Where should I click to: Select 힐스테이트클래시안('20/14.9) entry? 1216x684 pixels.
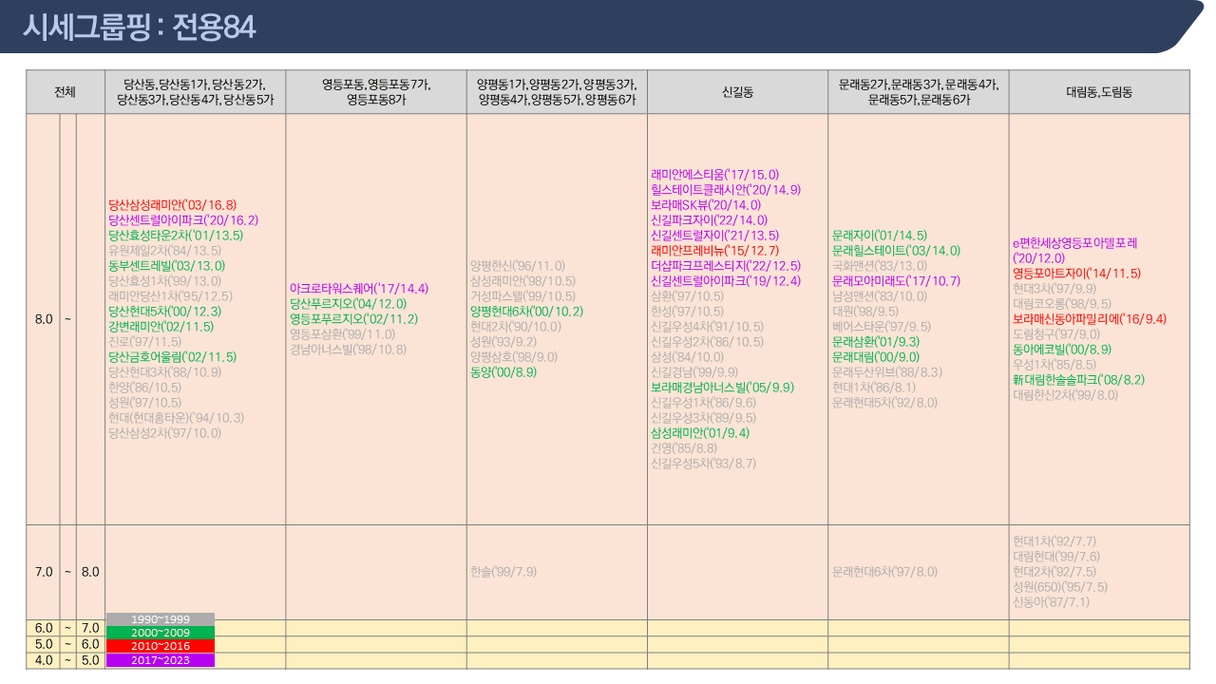[x=725, y=189]
